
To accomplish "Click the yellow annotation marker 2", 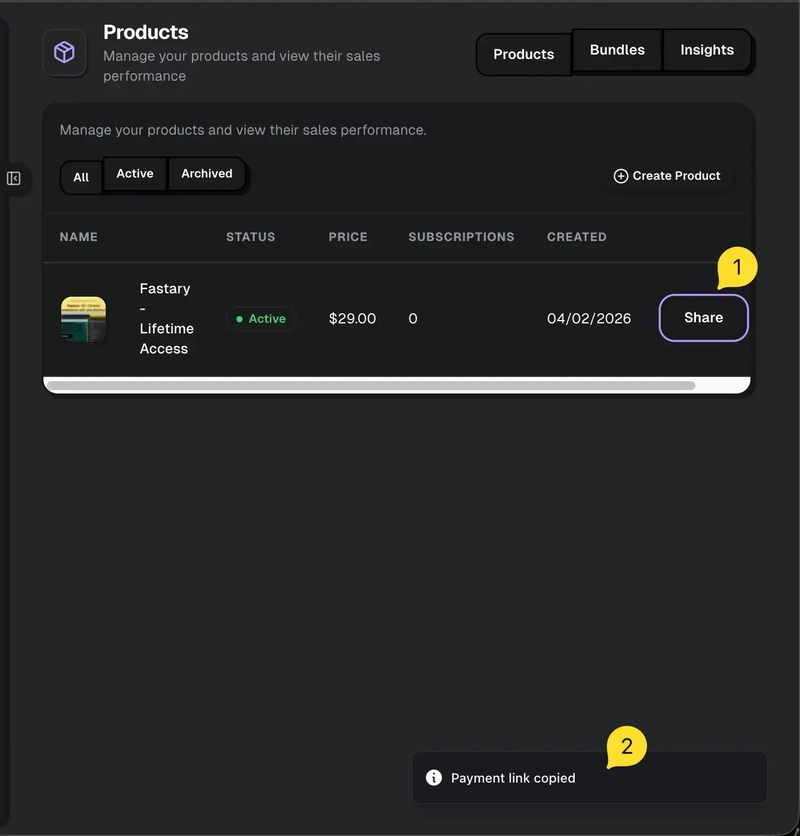I will pyautogui.click(x=627, y=746).
